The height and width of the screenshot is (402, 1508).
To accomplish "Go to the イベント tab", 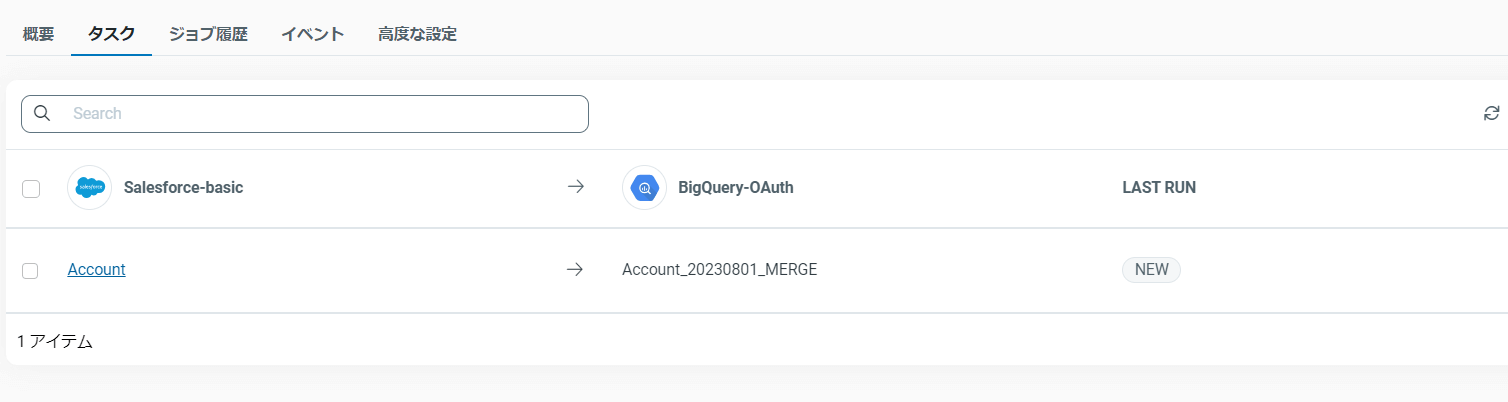I will click(312, 34).
